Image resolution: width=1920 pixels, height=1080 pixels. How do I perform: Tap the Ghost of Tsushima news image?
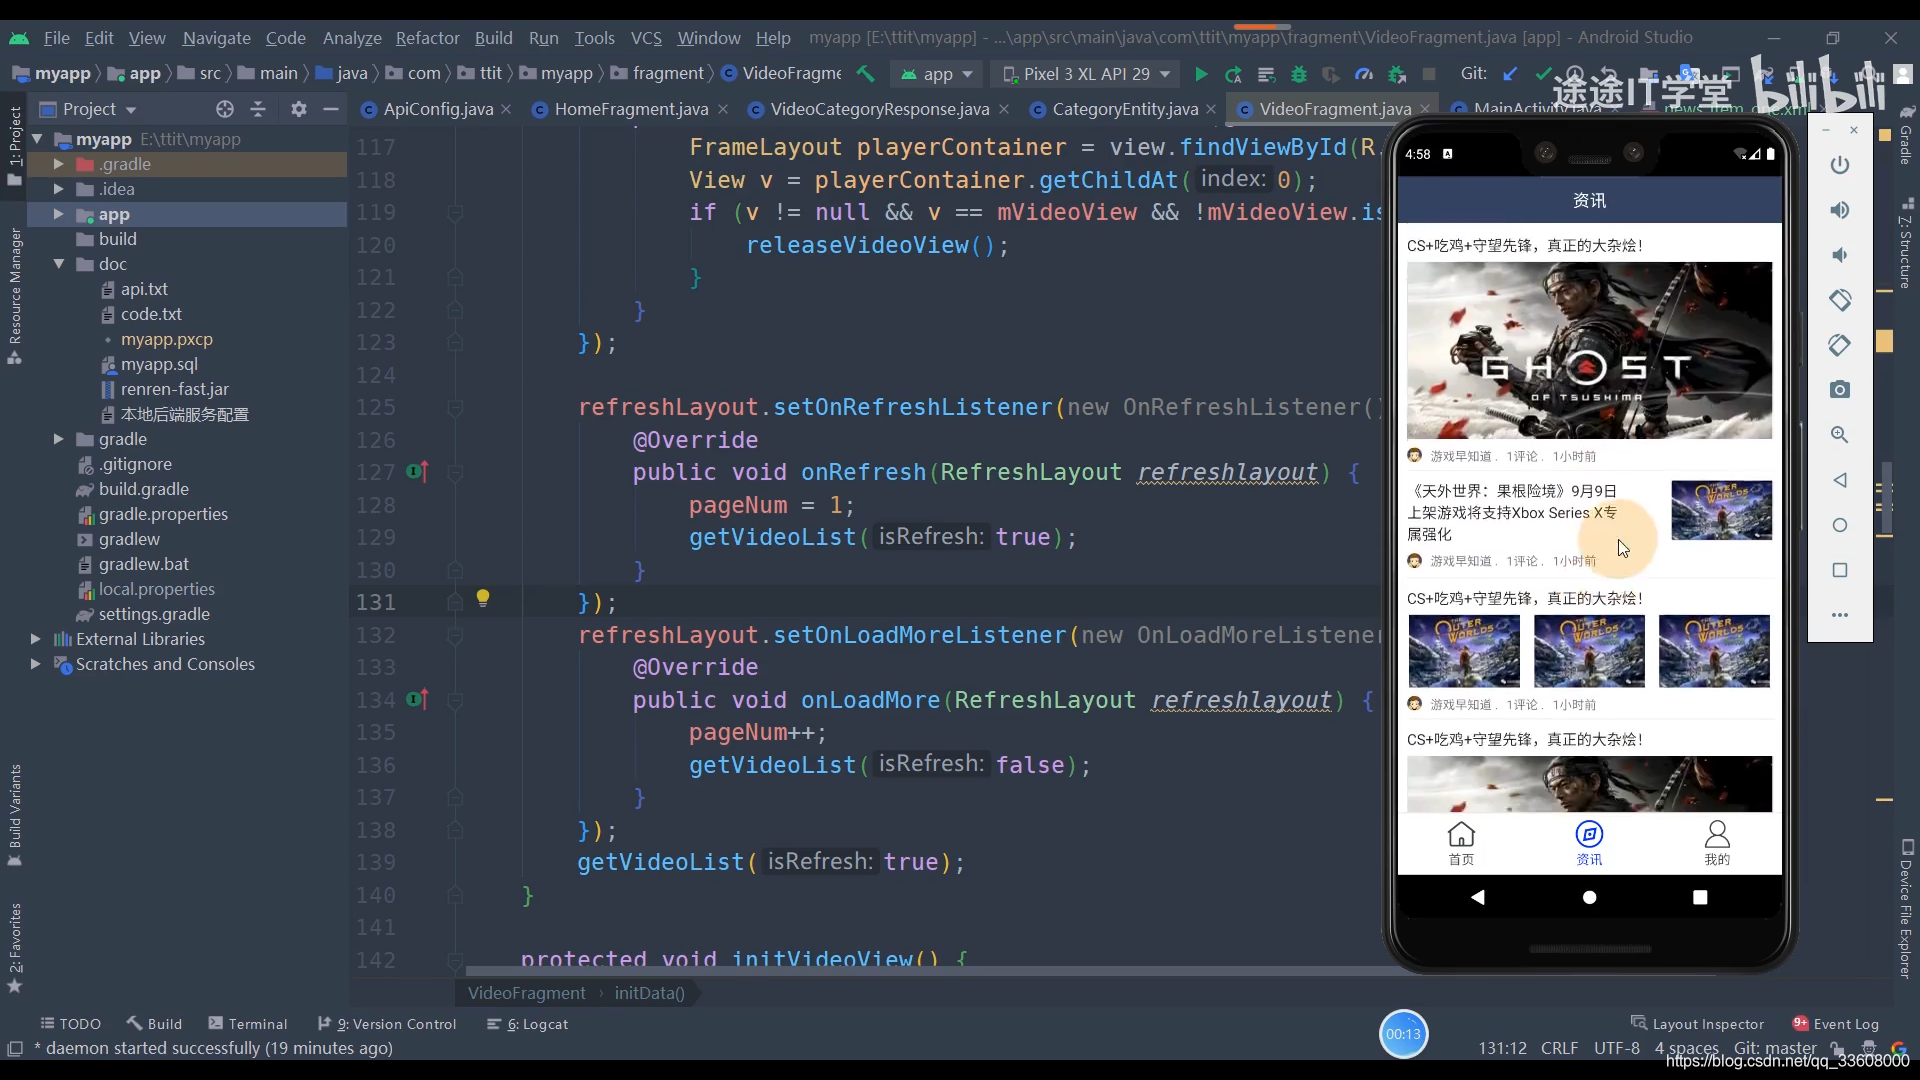[1589, 351]
